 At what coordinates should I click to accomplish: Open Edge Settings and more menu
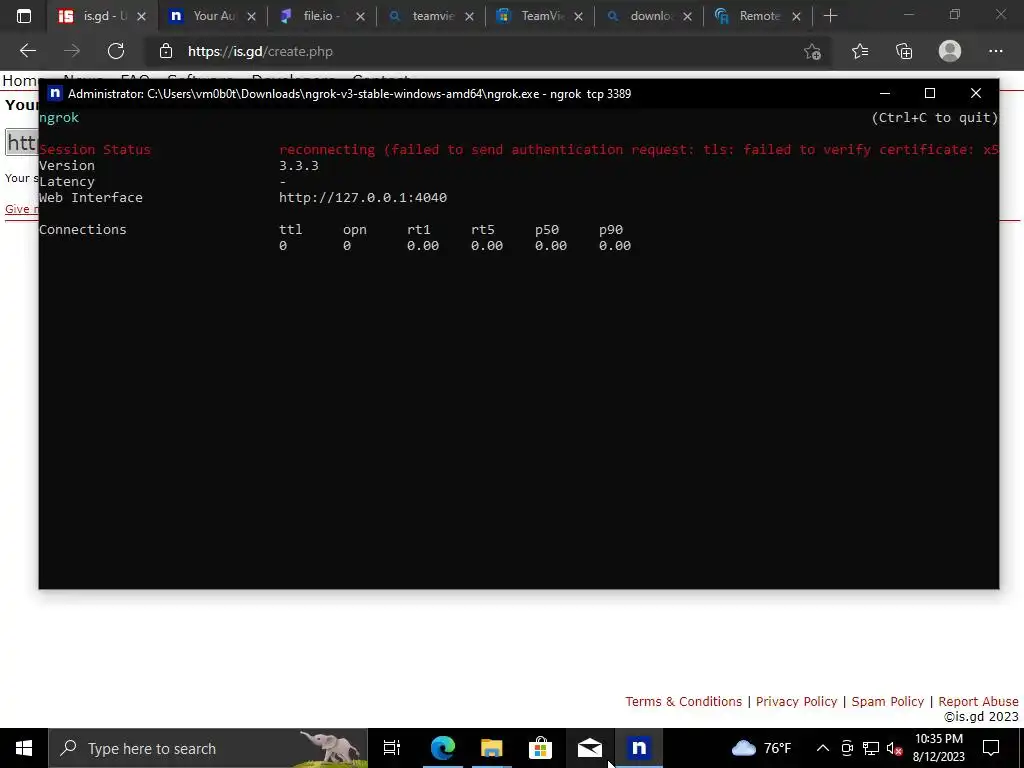(995, 51)
